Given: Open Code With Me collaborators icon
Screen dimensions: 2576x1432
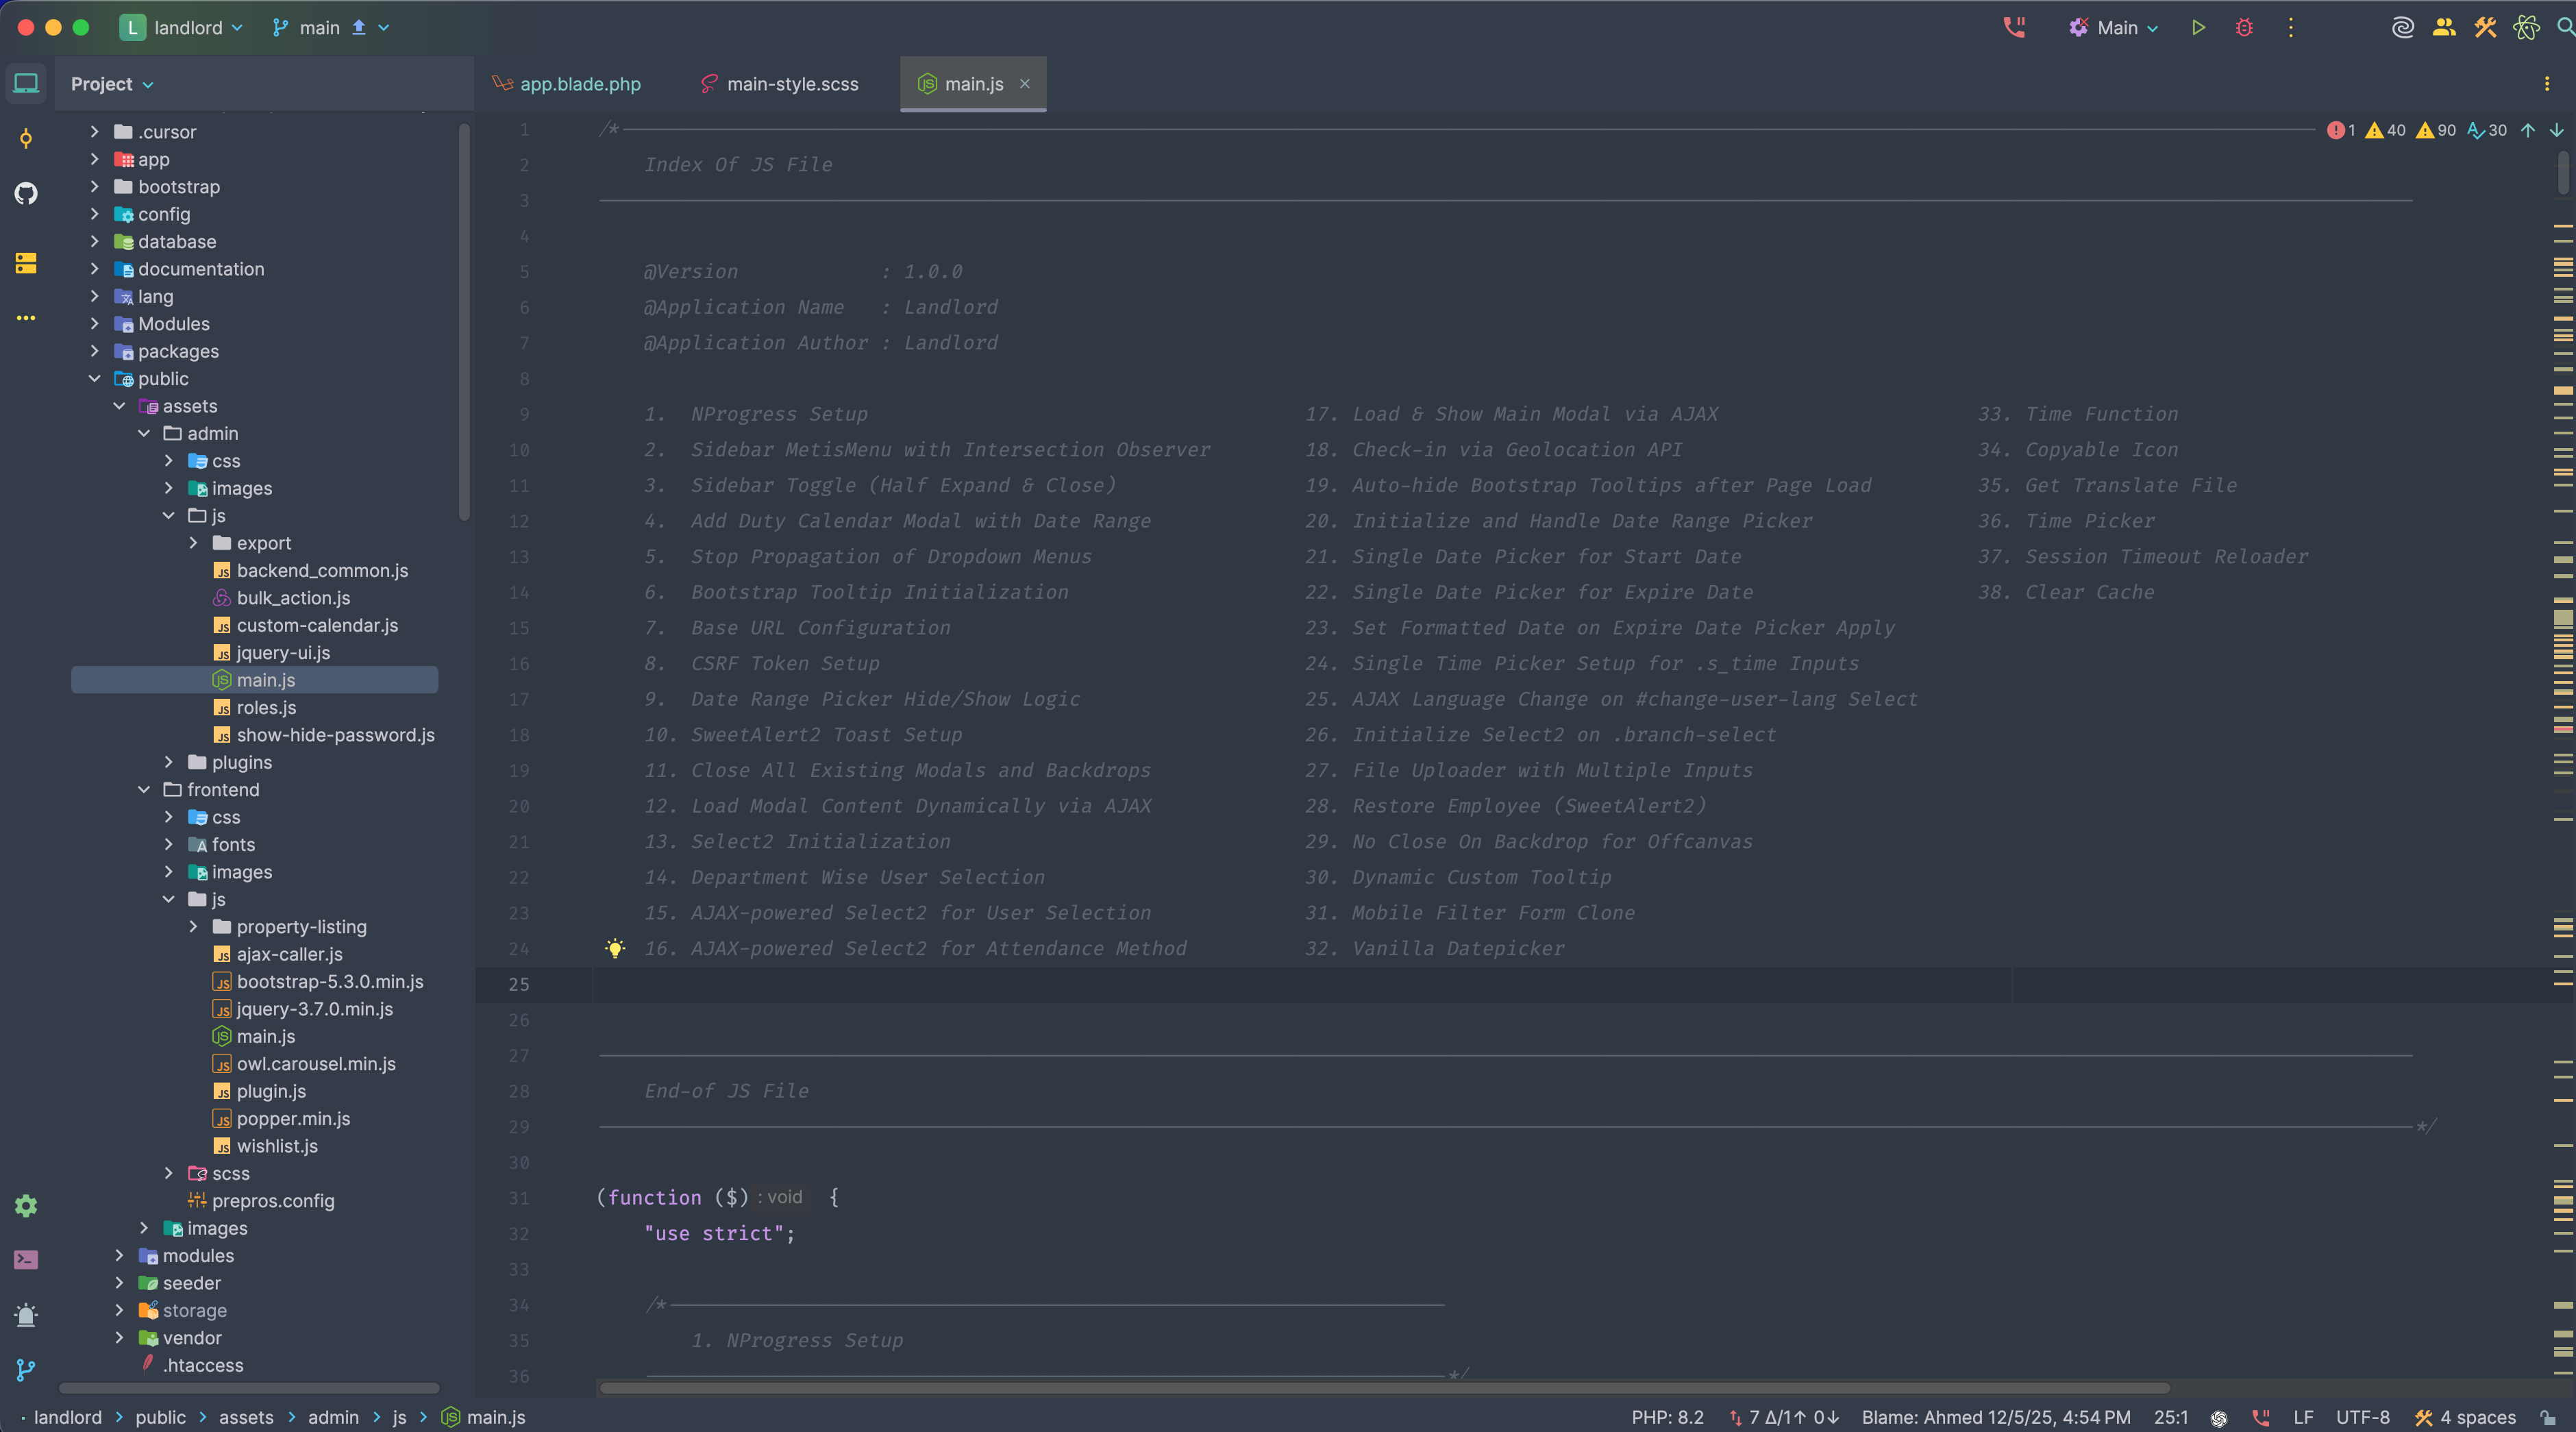Looking at the screenshot, I should (x=2443, y=28).
